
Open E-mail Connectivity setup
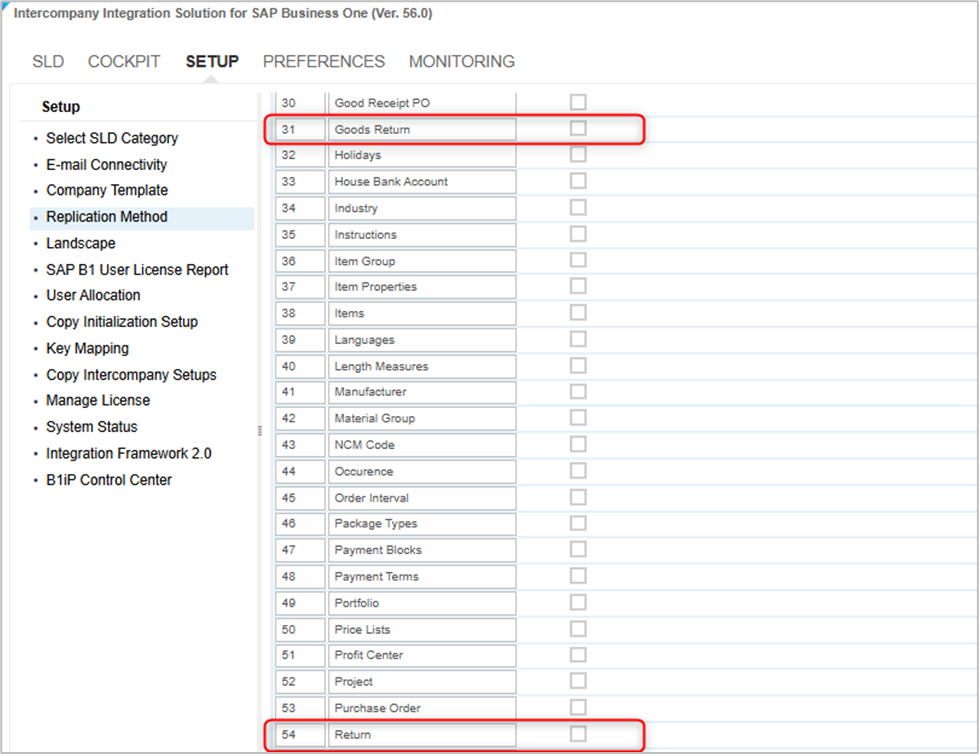point(106,165)
